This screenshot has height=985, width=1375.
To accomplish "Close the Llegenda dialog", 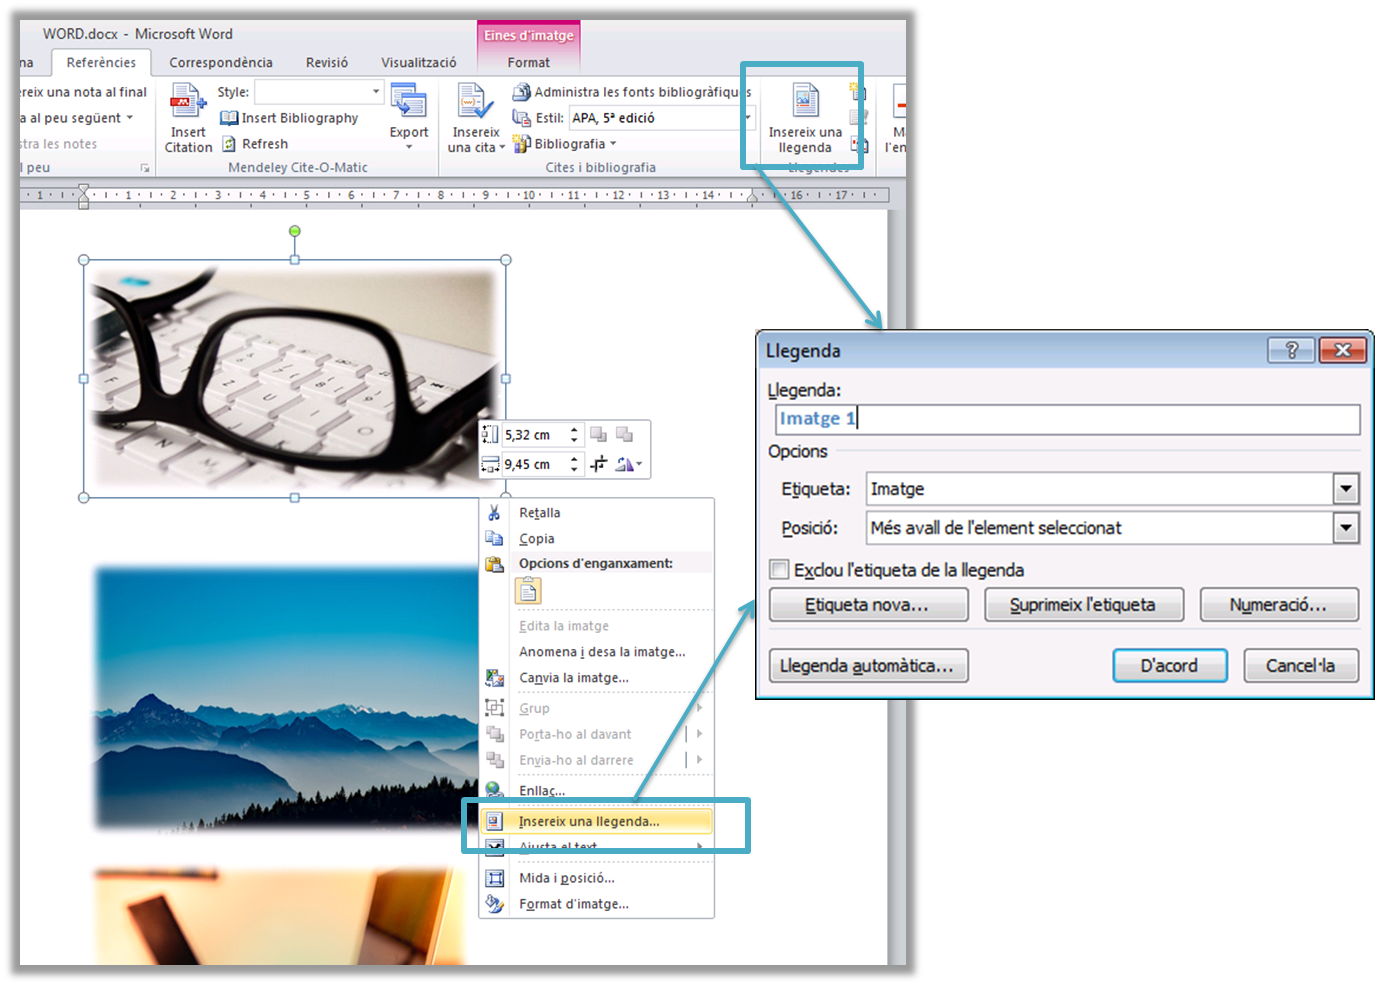I will click(x=1342, y=350).
